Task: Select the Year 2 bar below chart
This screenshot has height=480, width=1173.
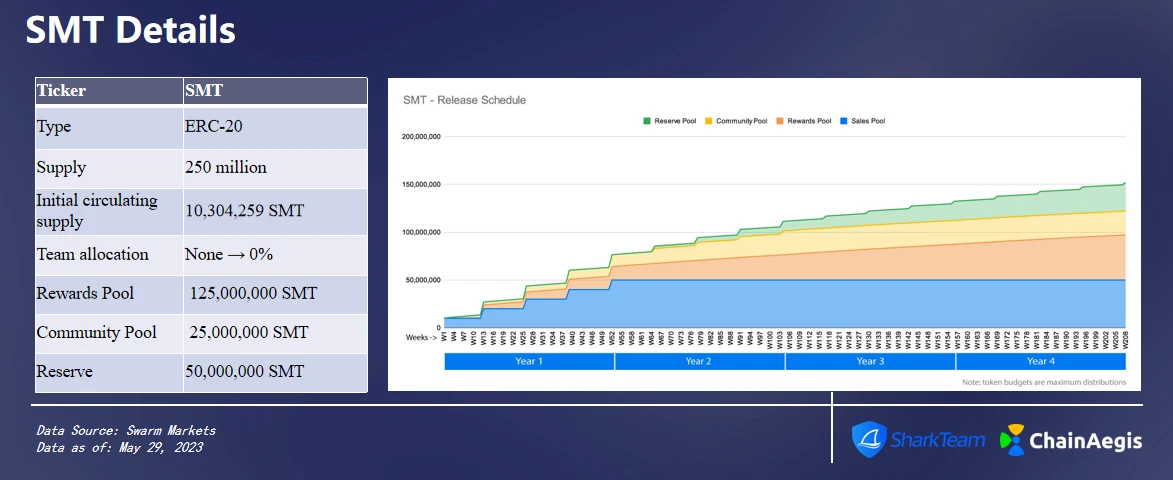Action: pos(700,361)
